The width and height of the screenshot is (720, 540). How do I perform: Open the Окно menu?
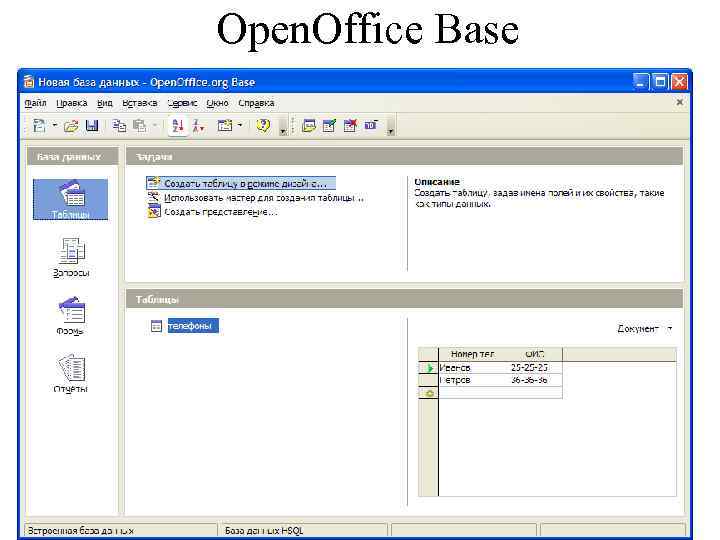217,103
